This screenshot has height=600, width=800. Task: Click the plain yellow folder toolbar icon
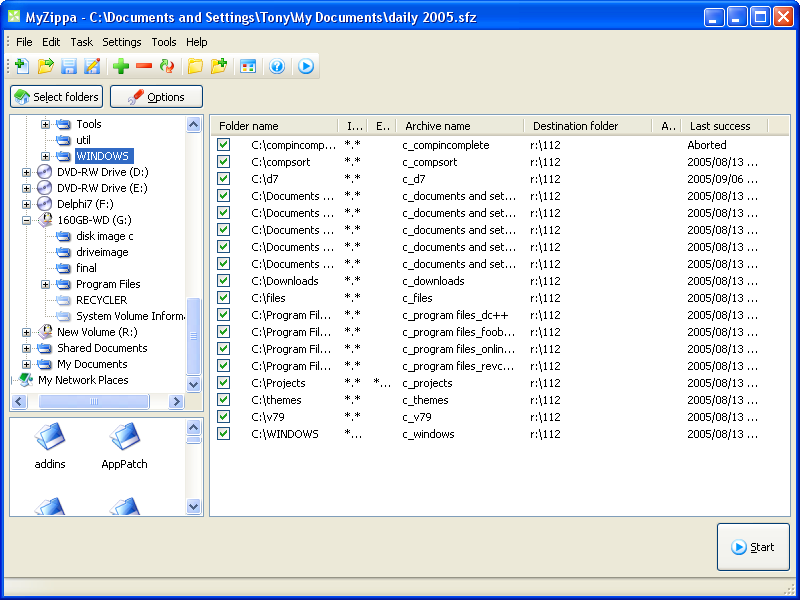click(195, 66)
